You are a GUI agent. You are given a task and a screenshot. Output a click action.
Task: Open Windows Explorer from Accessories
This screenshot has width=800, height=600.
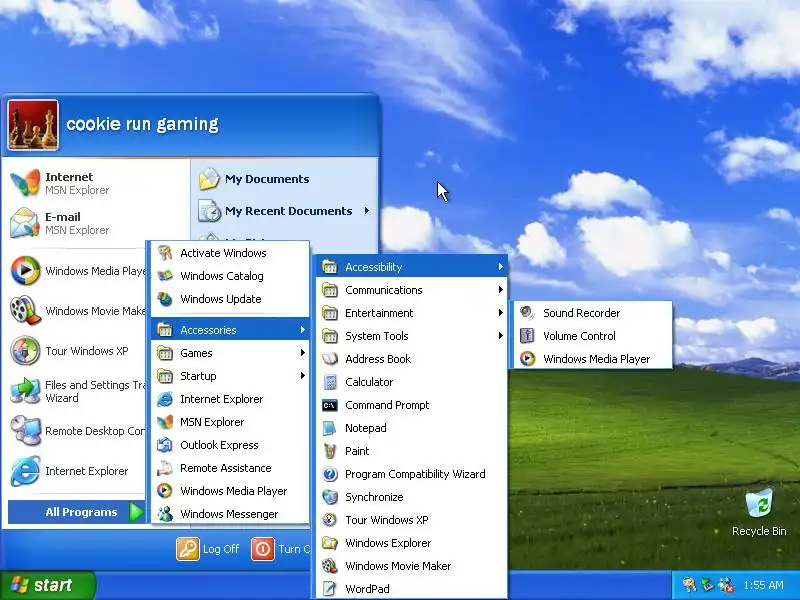click(x=411, y=542)
